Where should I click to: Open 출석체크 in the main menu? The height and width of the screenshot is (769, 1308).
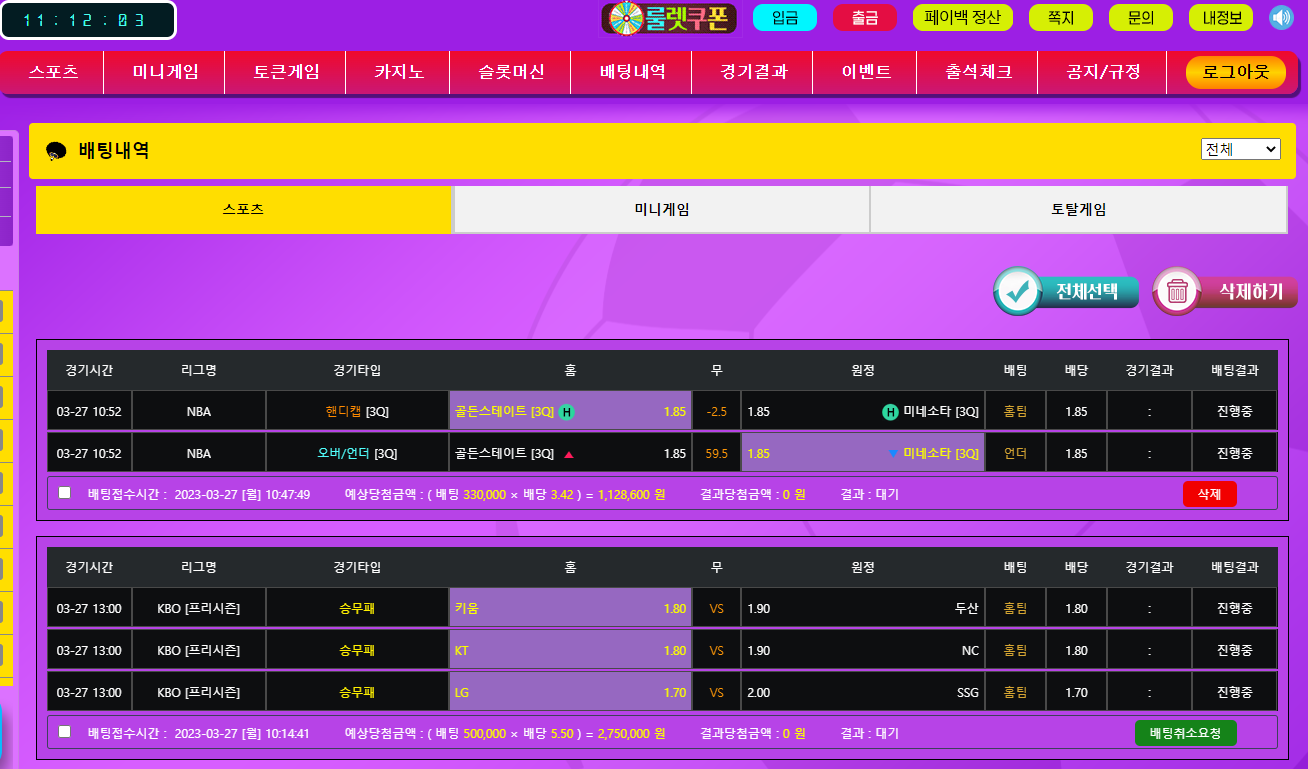tap(978, 72)
